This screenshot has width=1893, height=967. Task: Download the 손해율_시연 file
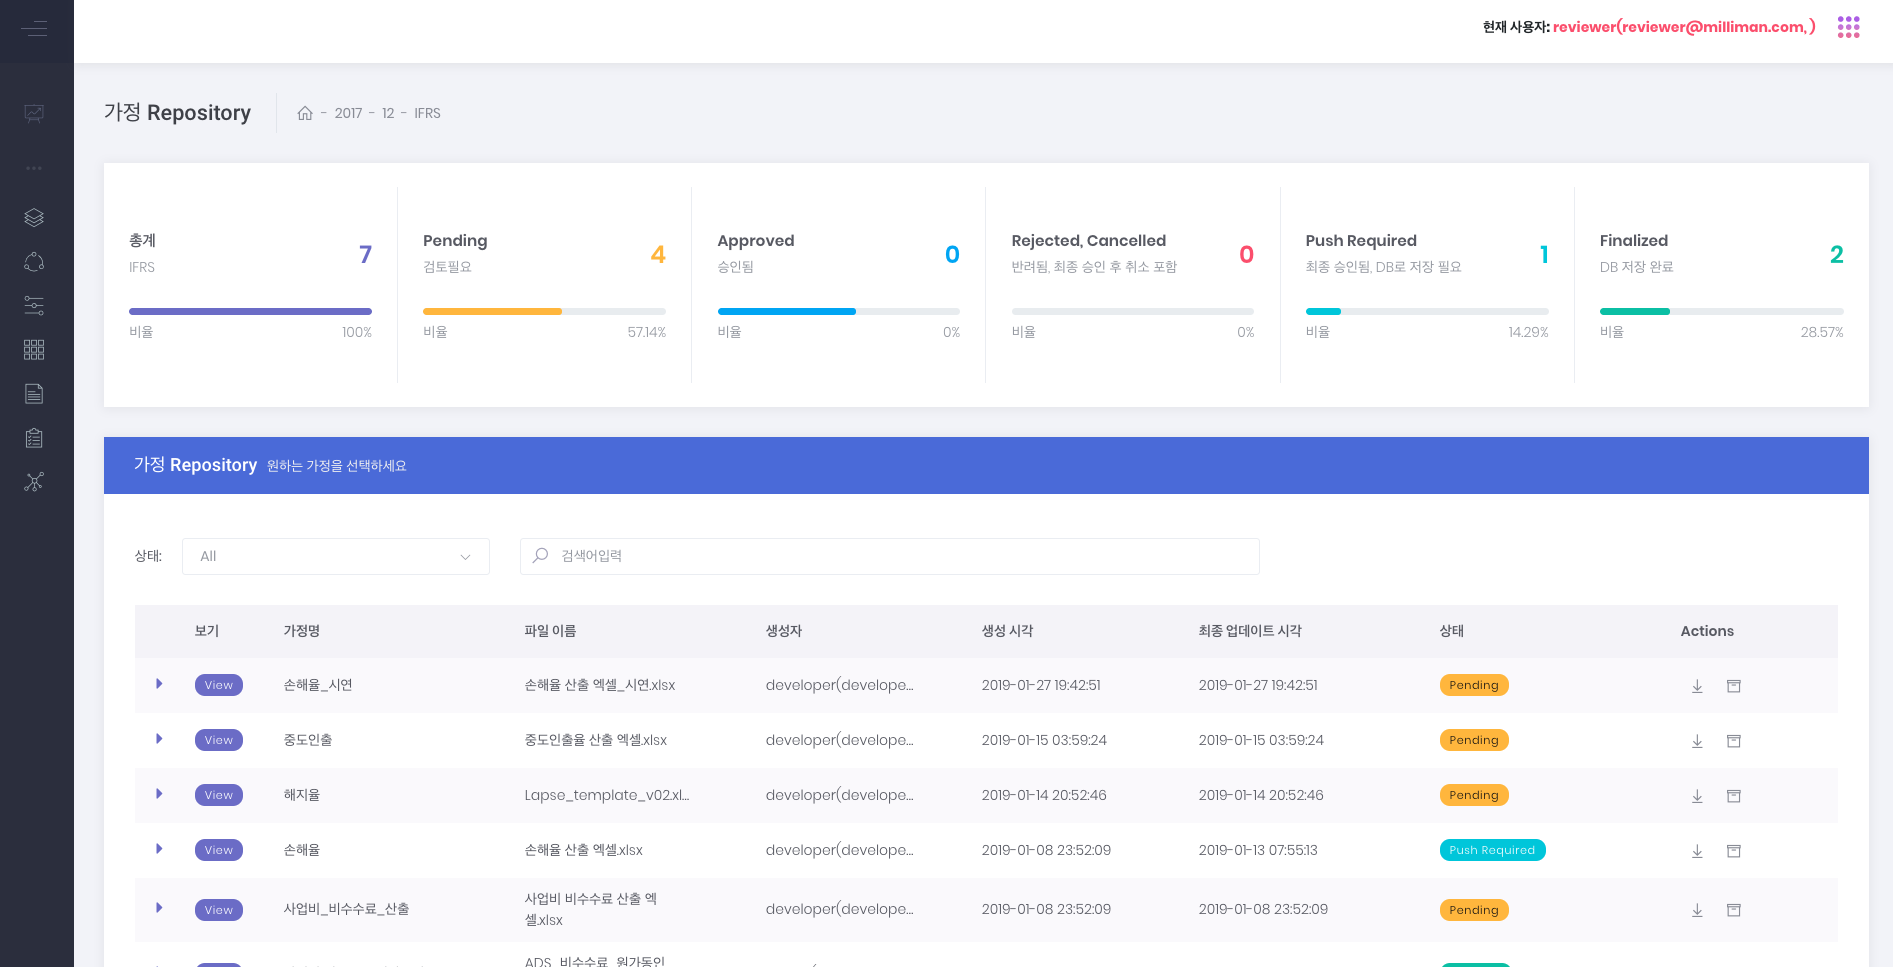tap(1697, 686)
